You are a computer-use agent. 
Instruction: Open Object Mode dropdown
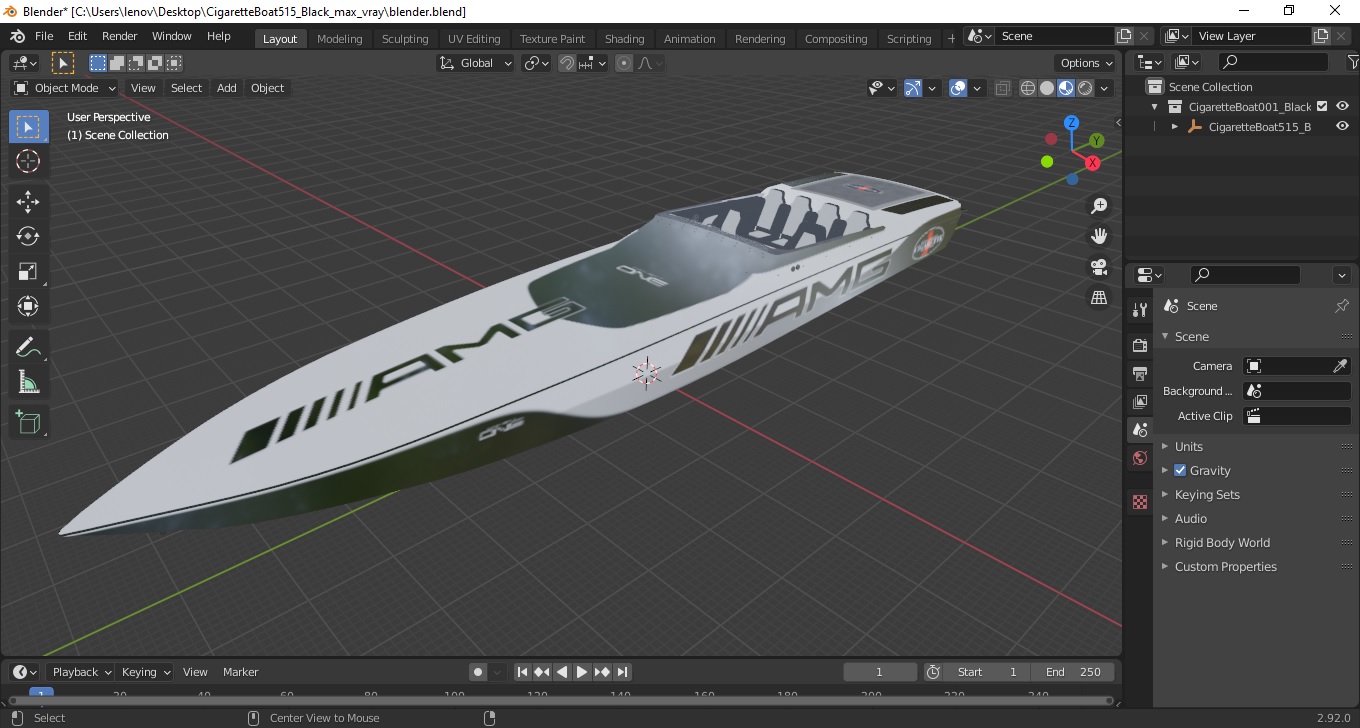pyautogui.click(x=65, y=88)
